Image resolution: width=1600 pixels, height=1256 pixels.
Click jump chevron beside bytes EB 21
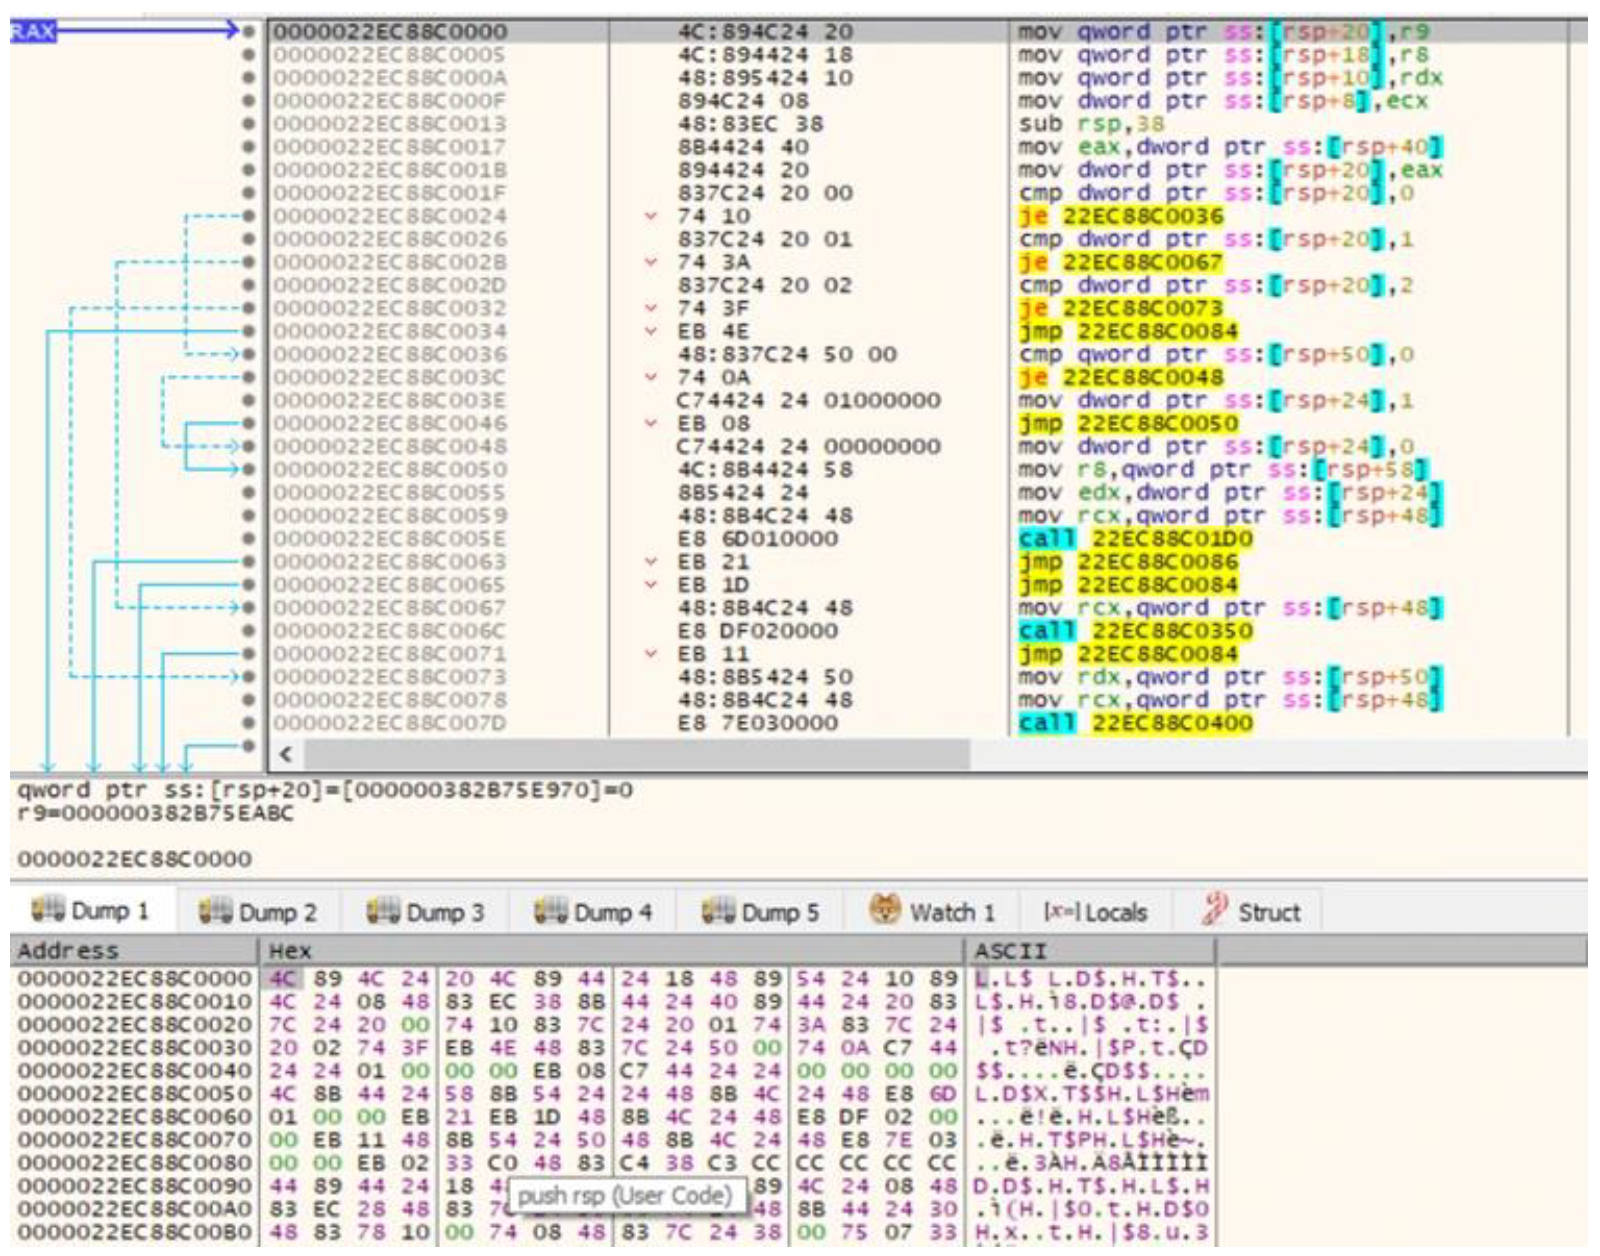tap(652, 562)
